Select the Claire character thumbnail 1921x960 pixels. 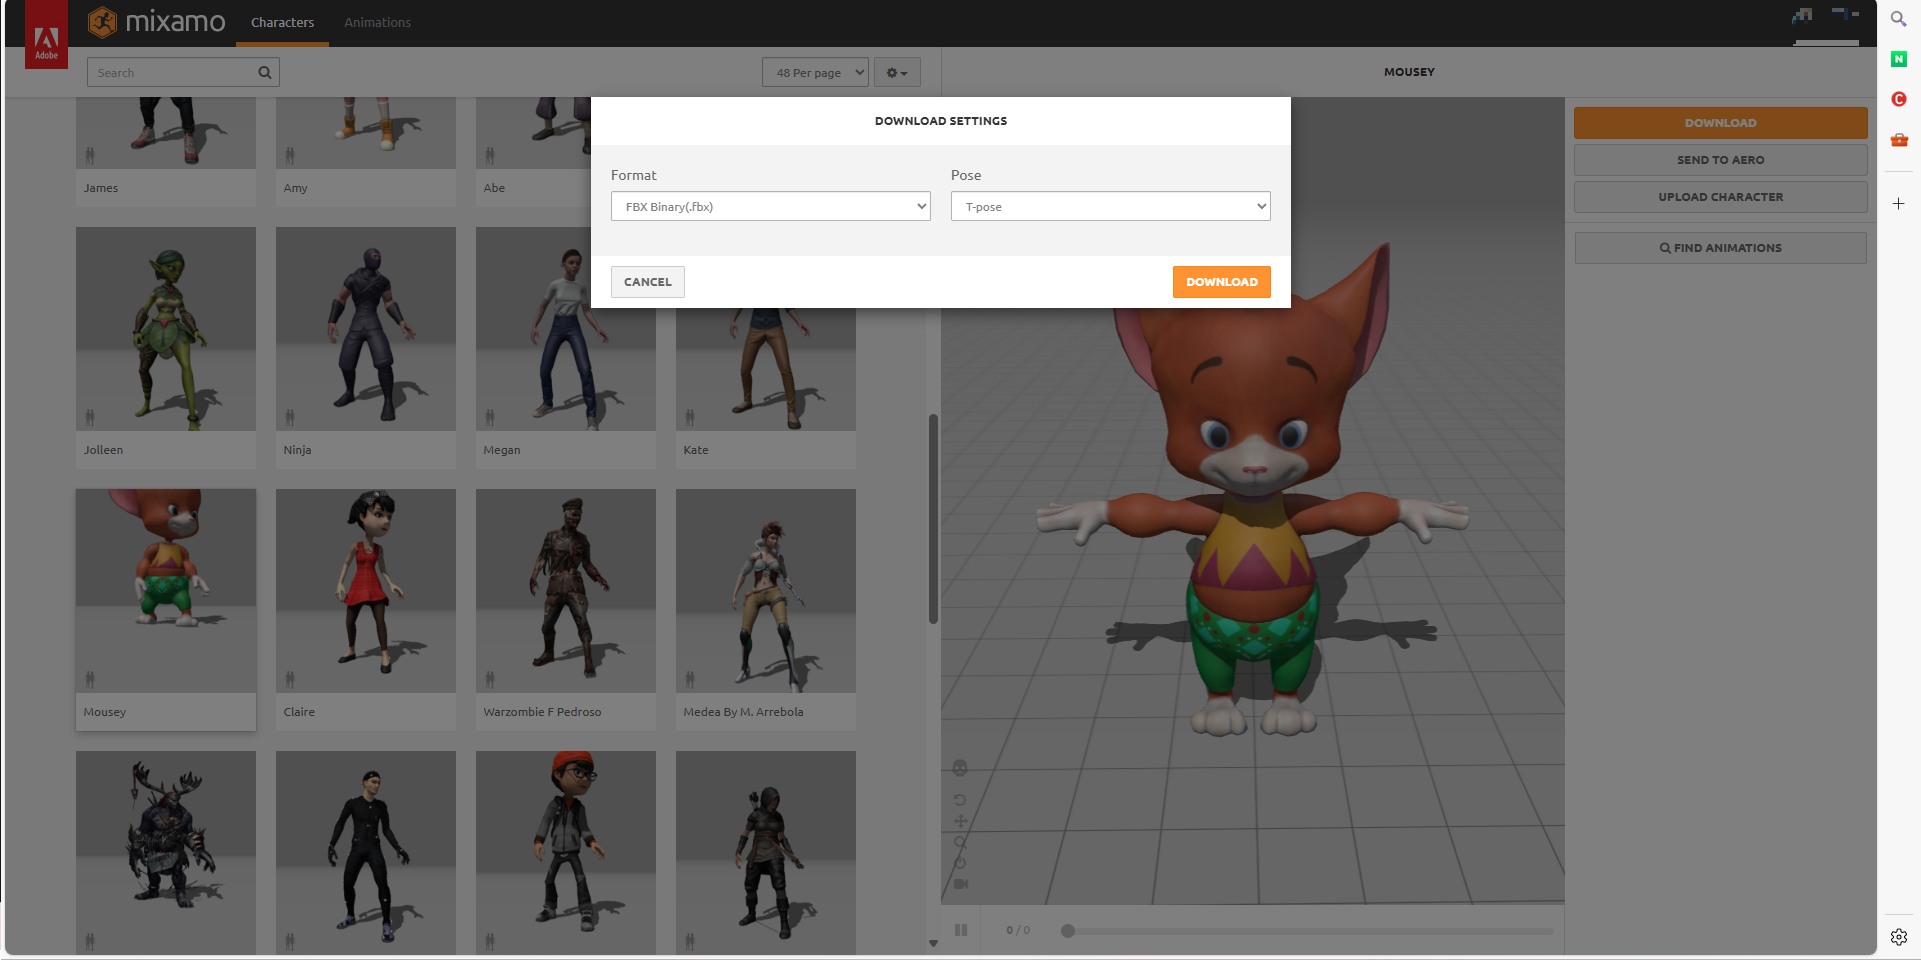click(366, 591)
